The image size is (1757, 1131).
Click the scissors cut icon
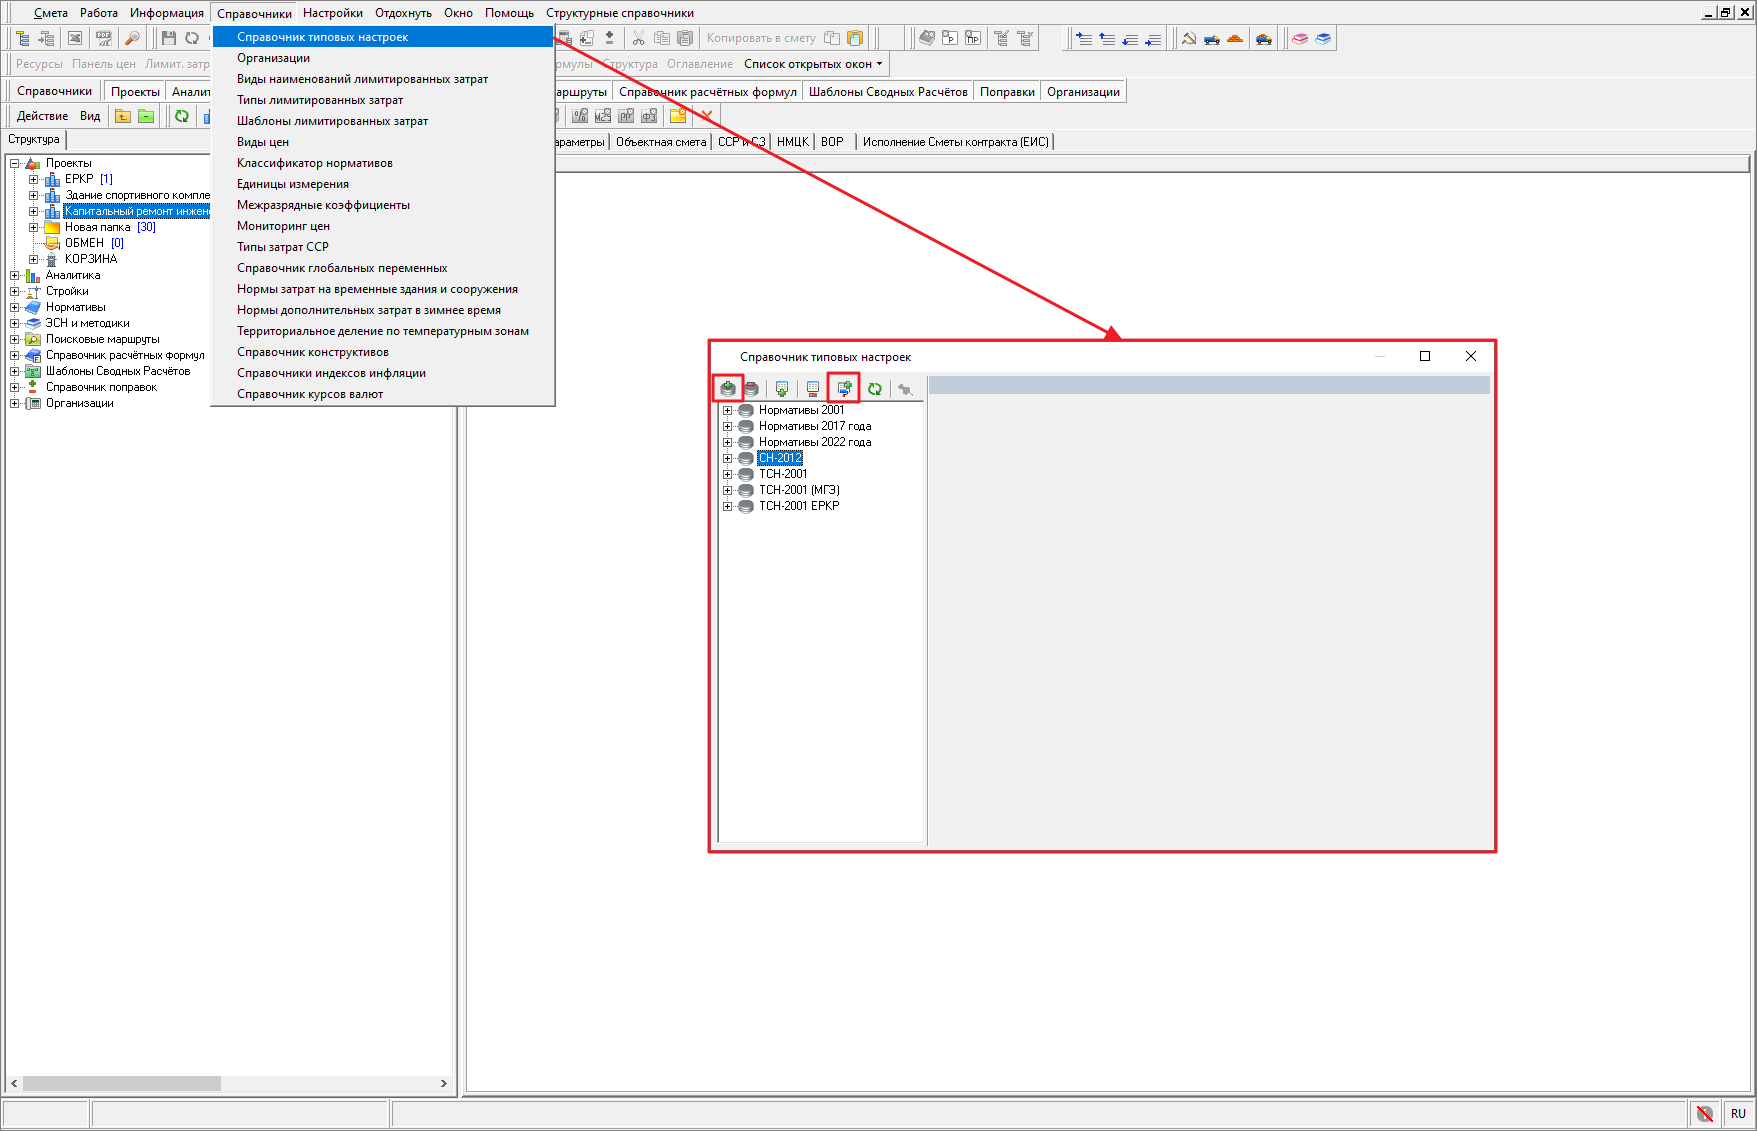pyautogui.click(x=638, y=38)
